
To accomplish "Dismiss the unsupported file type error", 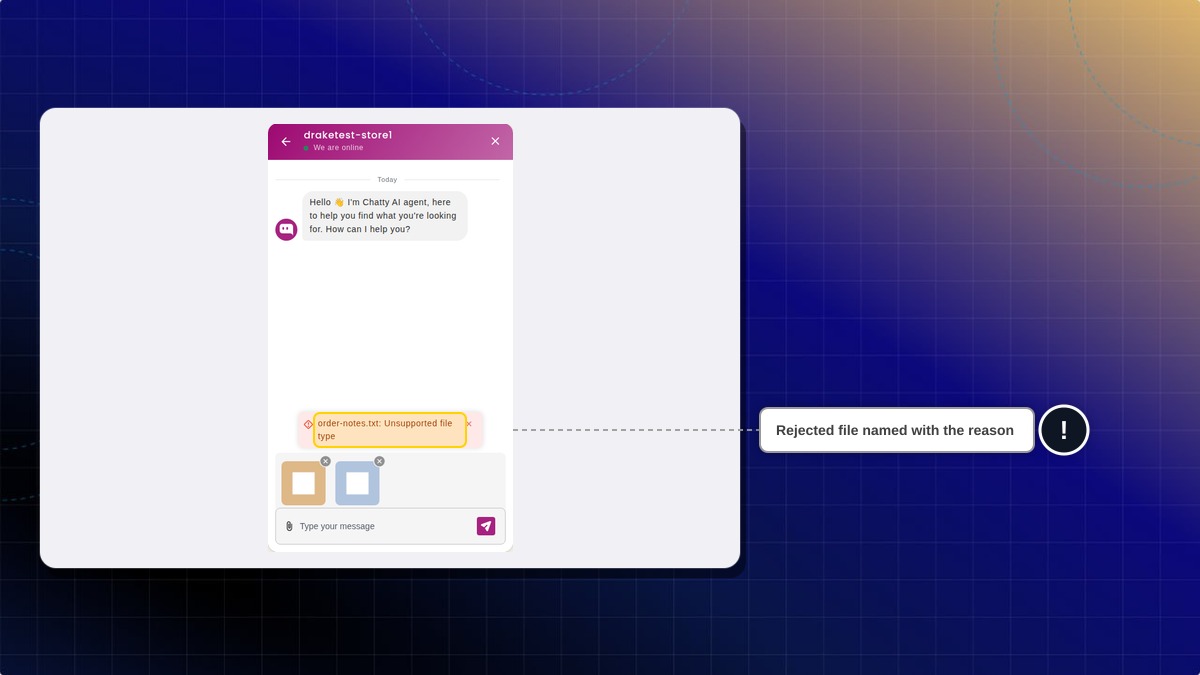I will 469,424.
